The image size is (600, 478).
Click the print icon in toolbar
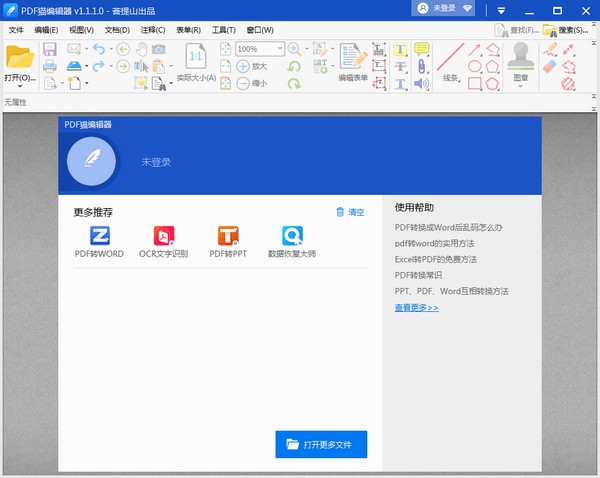coord(49,66)
